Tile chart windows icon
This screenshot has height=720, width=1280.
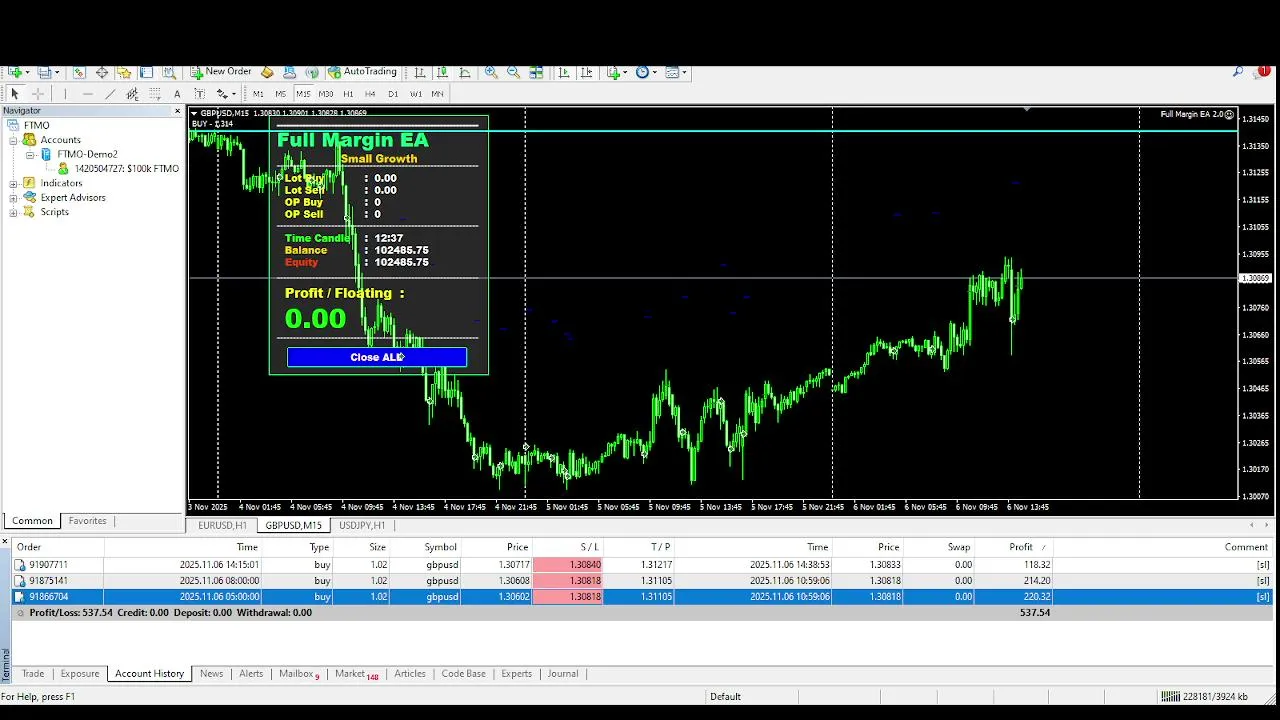pyautogui.click(x=536, y=72)
